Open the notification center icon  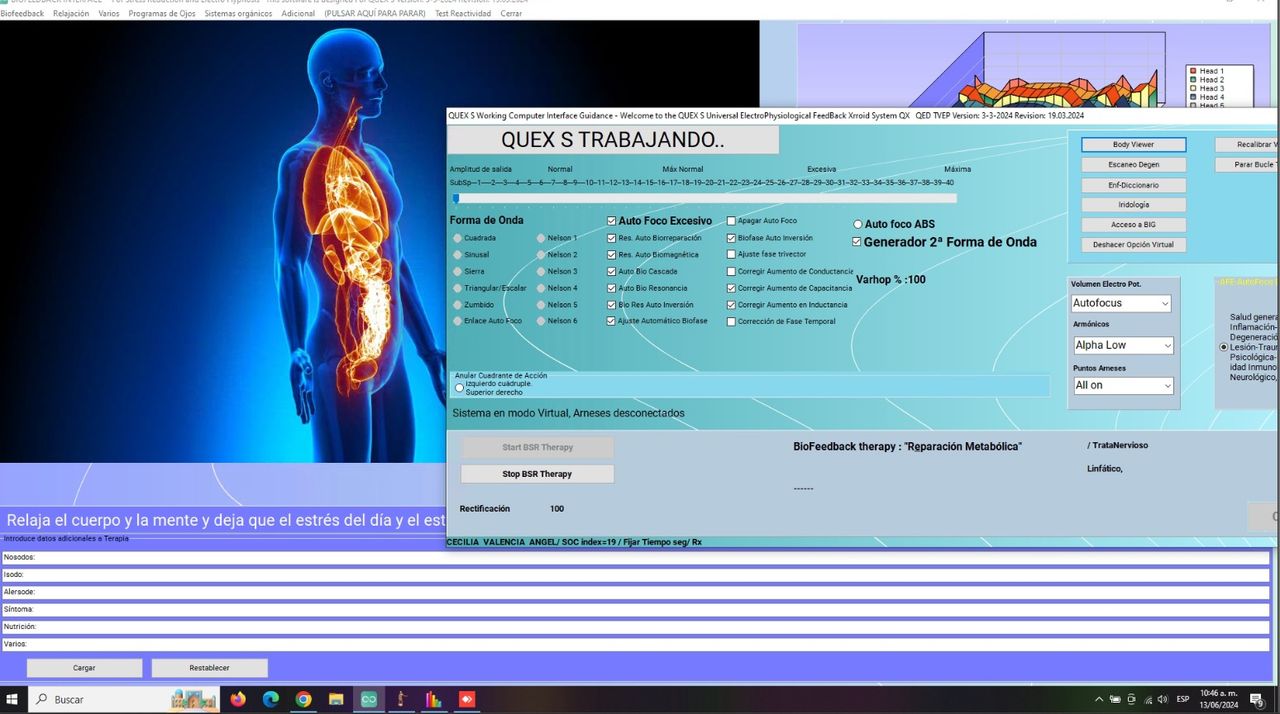click(x=1258, y=699)
